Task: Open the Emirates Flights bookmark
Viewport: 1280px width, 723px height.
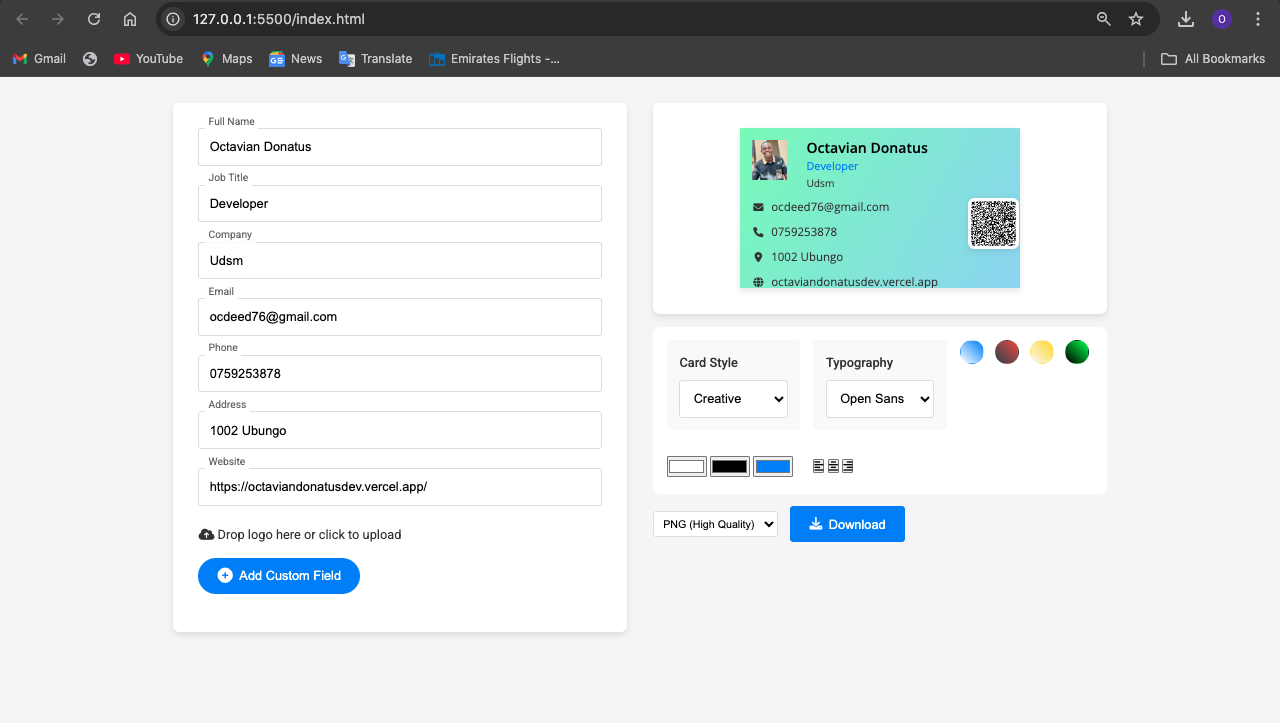Action: [494, 59]
